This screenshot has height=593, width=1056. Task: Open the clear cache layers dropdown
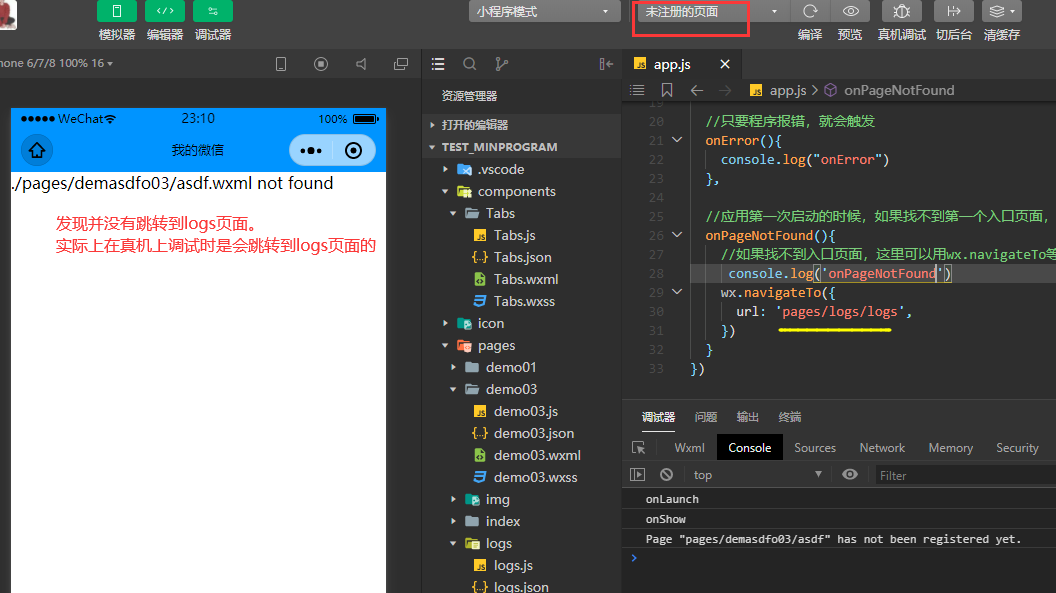click(1001, 11)
